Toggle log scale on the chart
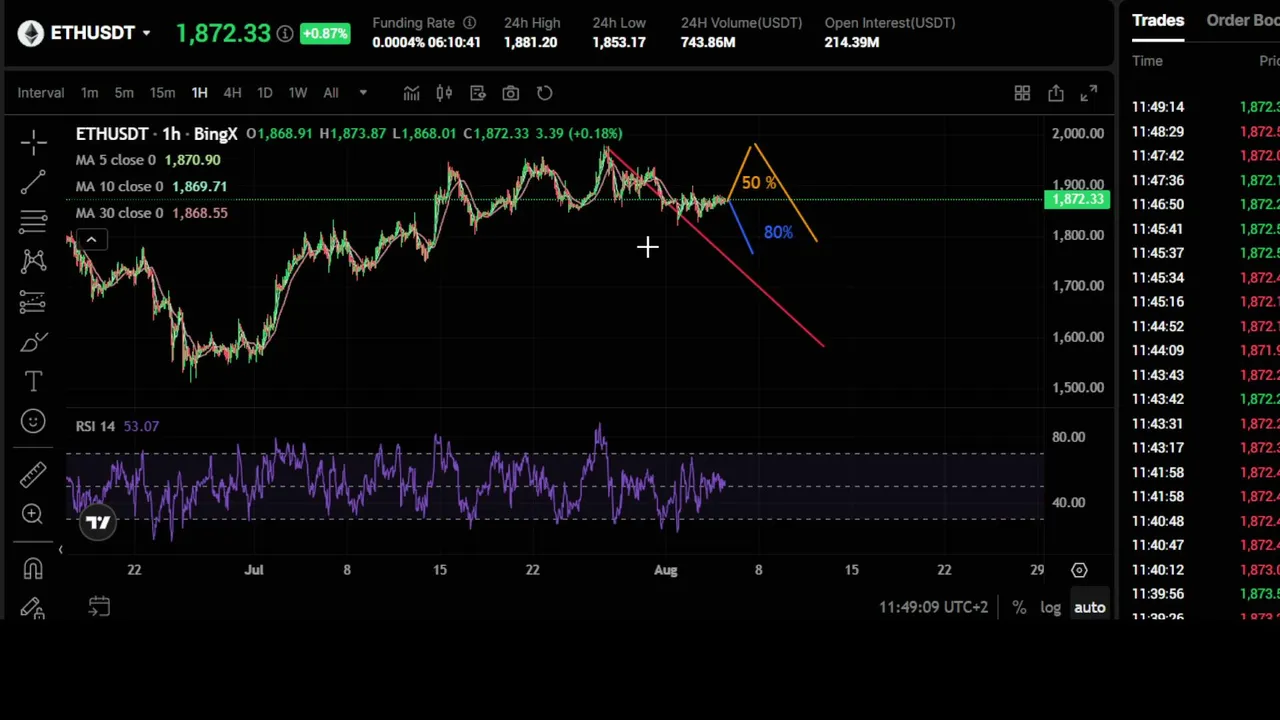Viewport: 1280px width, 720px height. tap(1050, 607)
